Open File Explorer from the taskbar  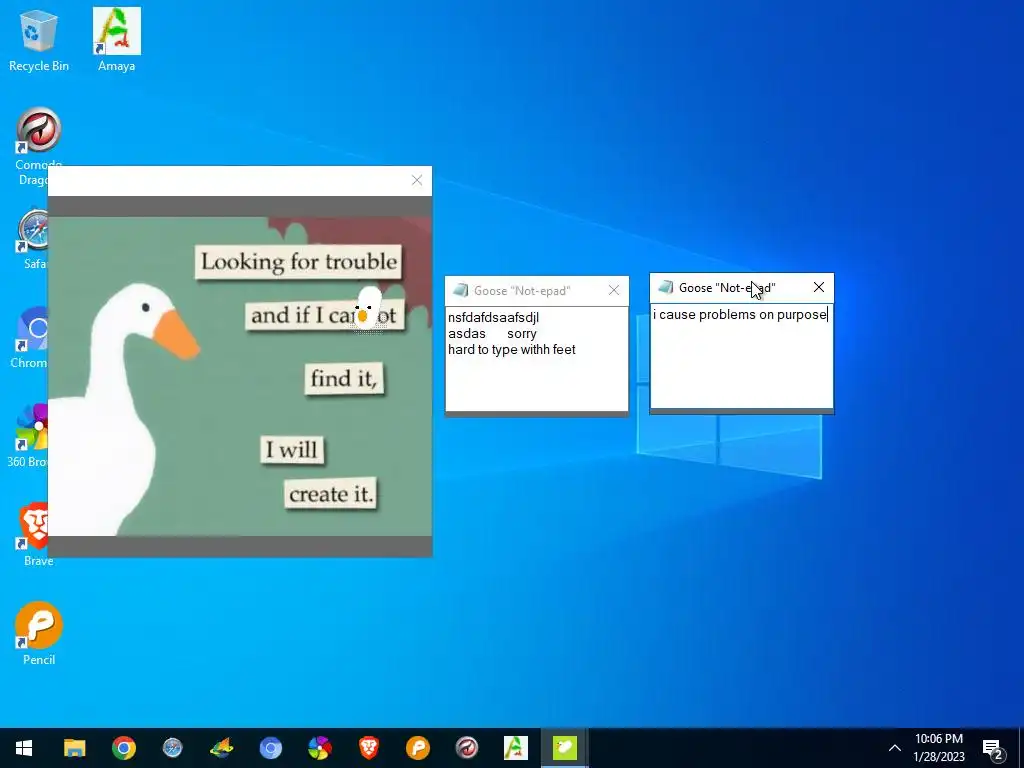(x=74, y=748)
